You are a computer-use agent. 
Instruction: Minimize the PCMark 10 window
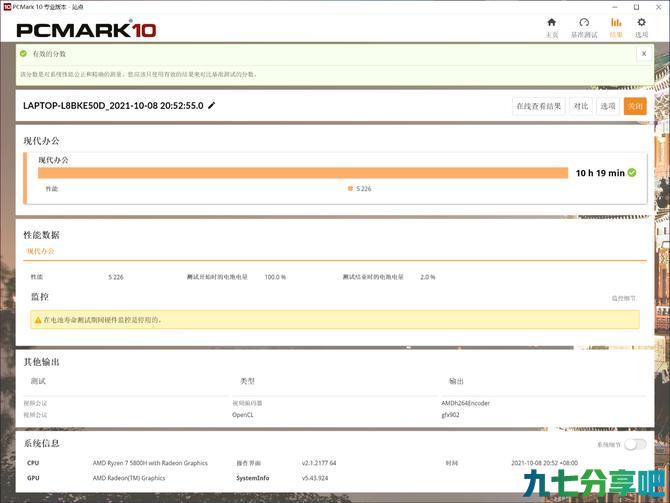(615, 7)
